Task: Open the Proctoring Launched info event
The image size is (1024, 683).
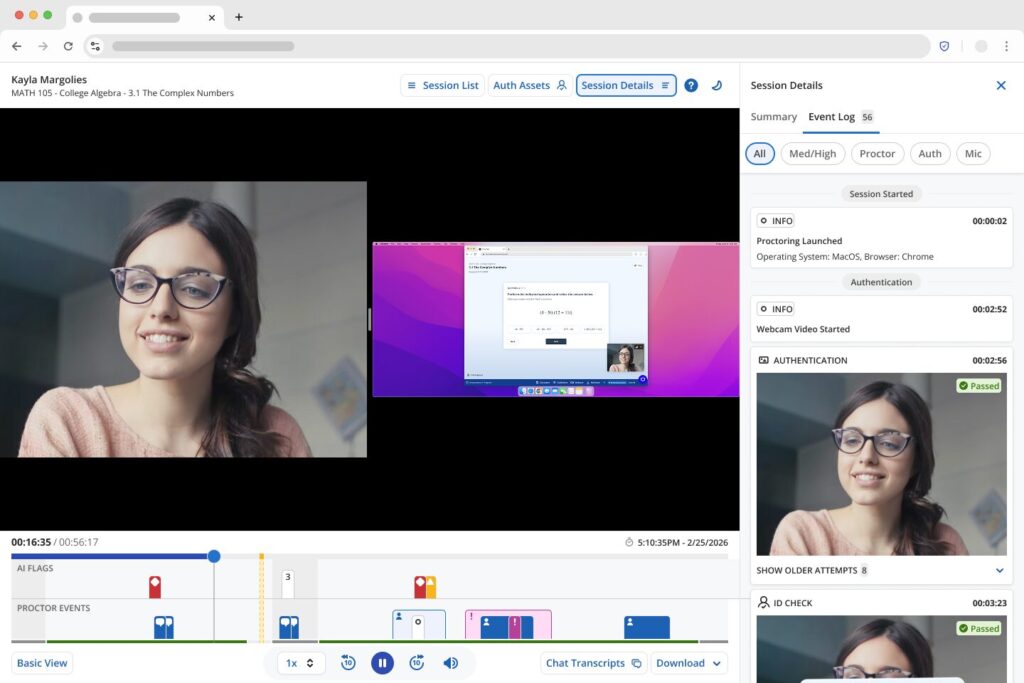Action: click(x=881, y=238)
